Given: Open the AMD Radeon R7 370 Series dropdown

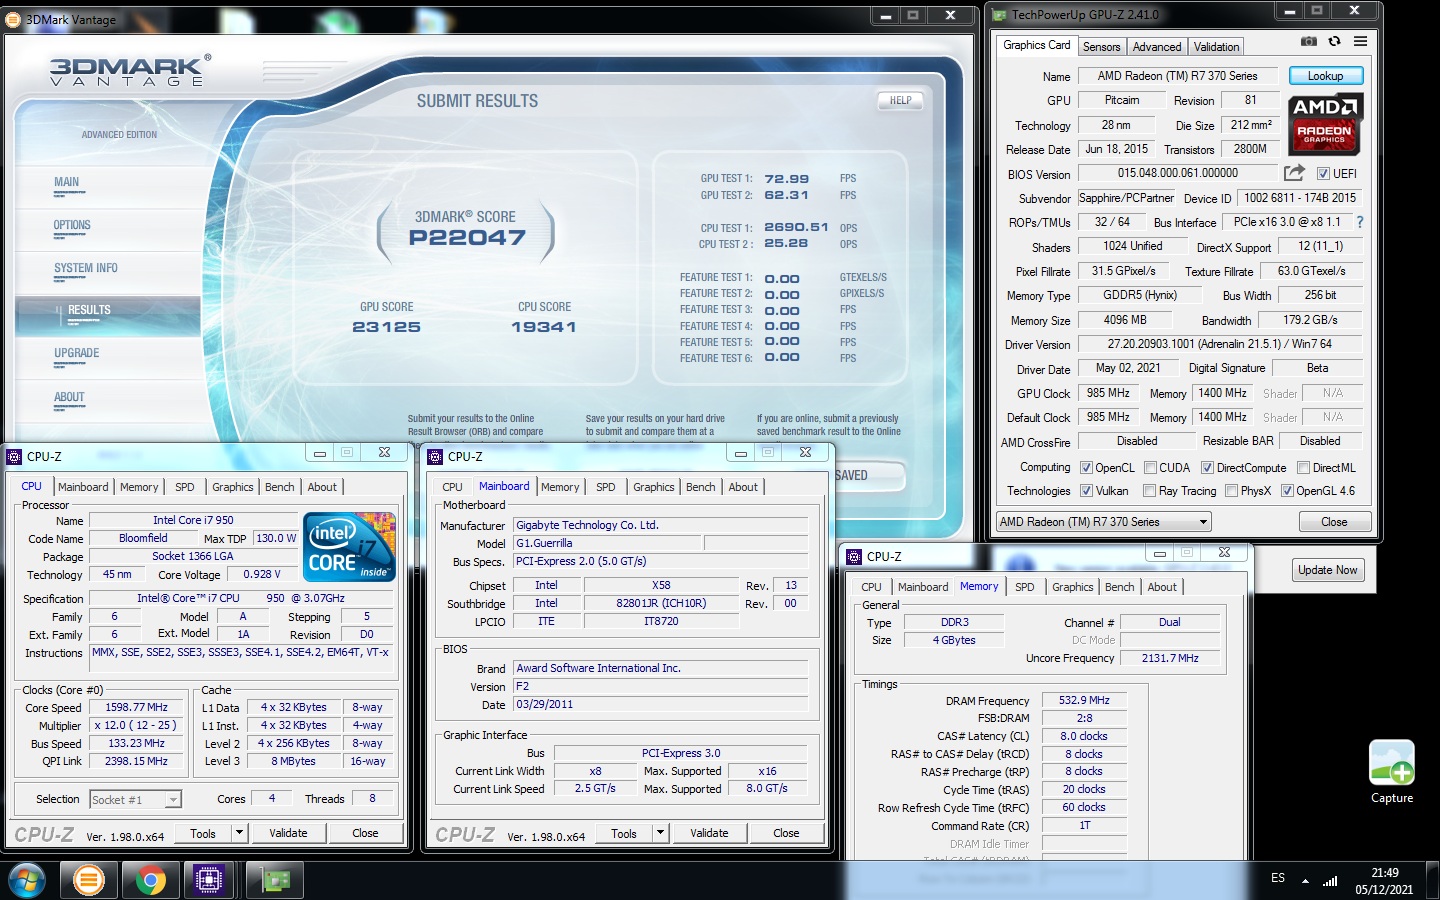Looking at the screenshot, I should (x=1103, y=522).
